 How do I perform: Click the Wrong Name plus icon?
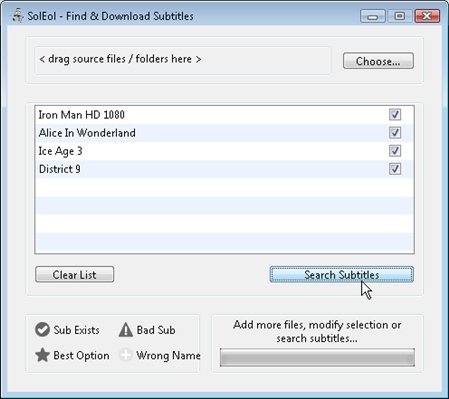(126, 355)
